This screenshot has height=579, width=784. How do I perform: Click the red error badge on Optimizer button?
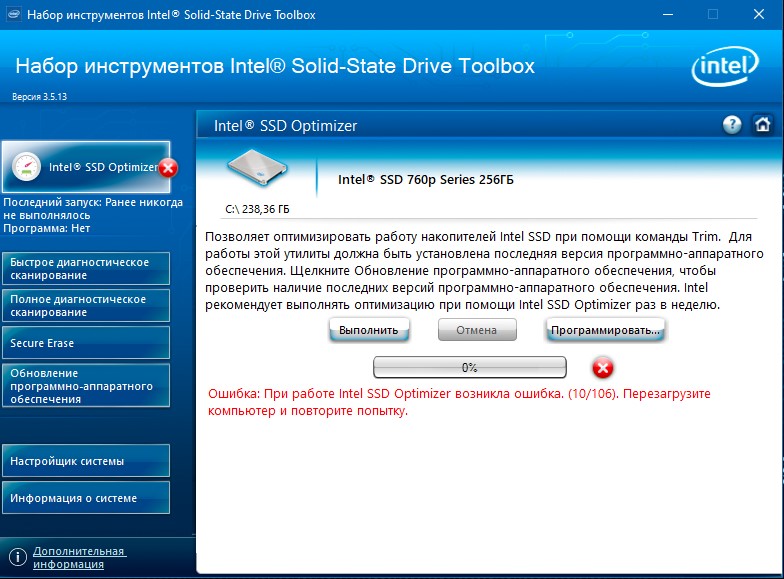pyautogui.click(x=168, y=168)
